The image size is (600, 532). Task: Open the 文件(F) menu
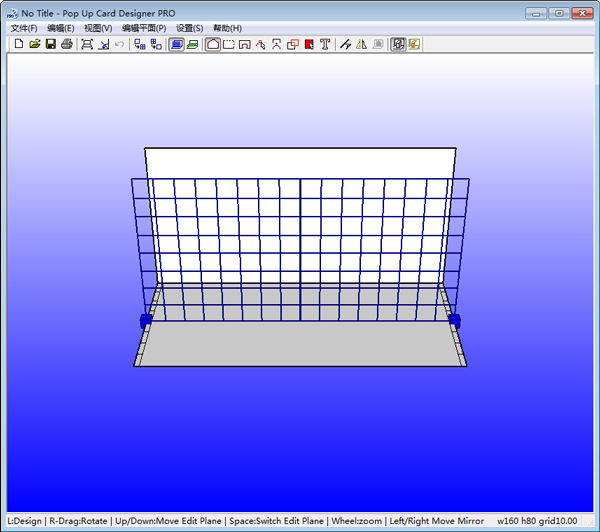[x=24, y=28]
